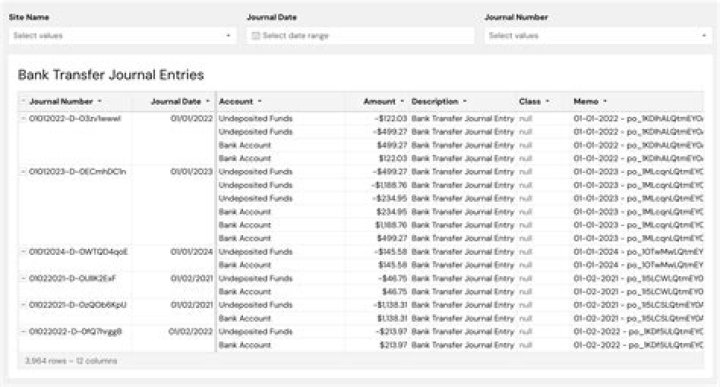Viewport: 720px width, 387px height.
Task: Click the -$46.75 amount cell
Action: click(393, 278)
